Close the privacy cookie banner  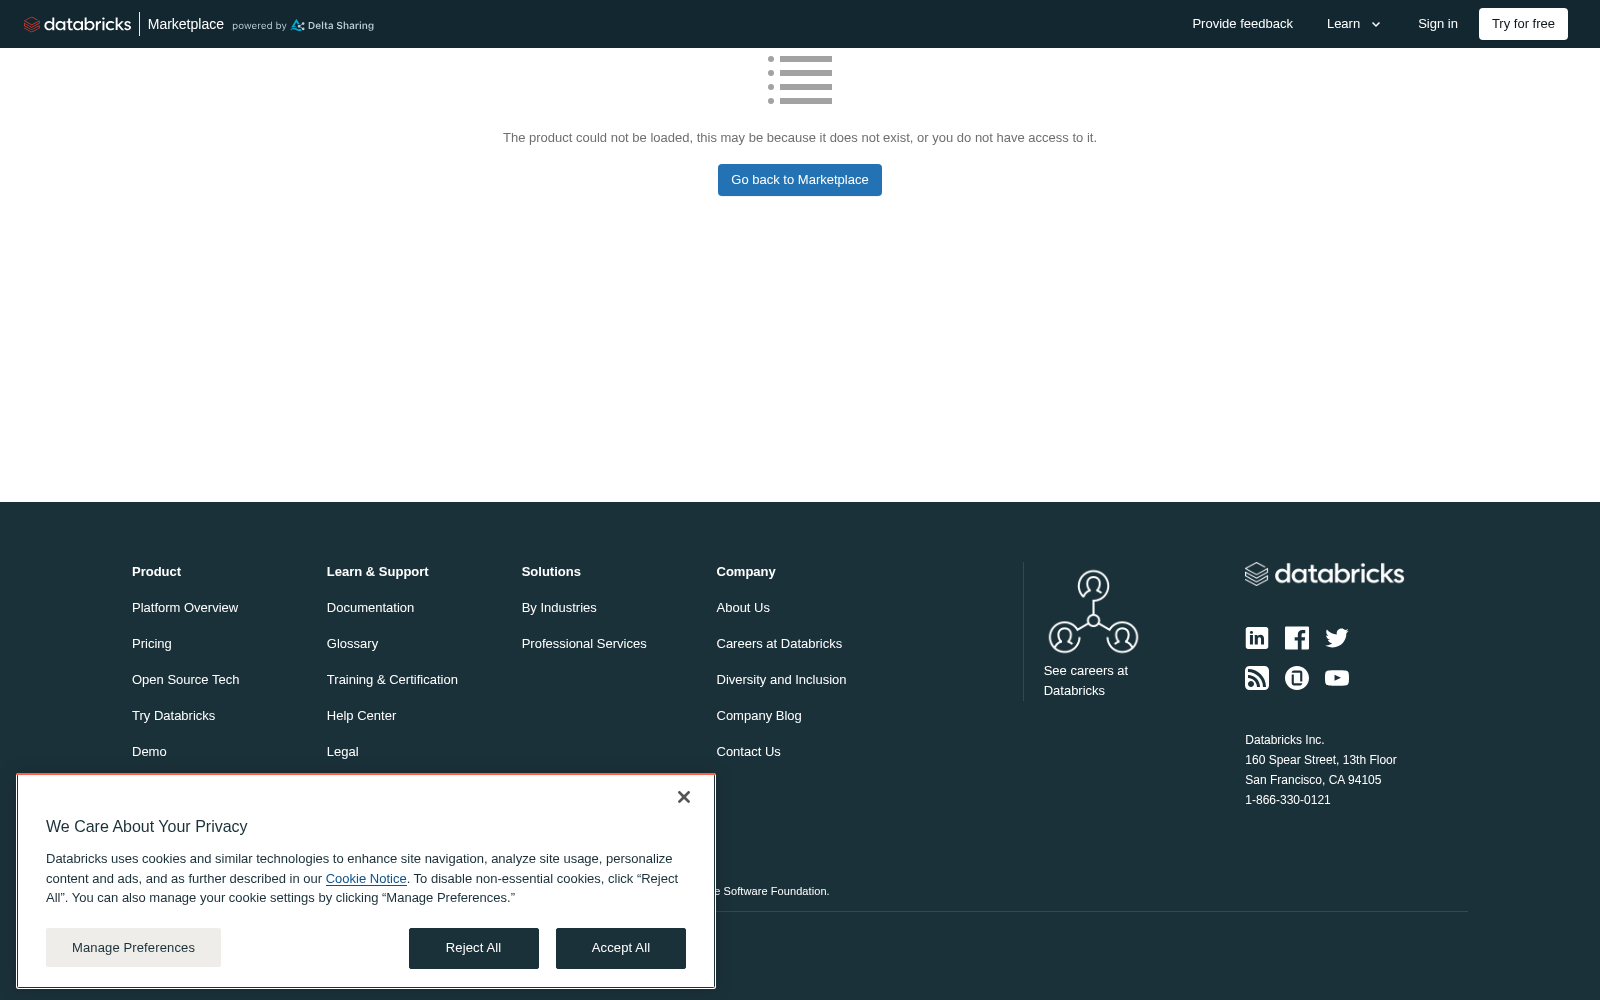[x=684, y=797]
